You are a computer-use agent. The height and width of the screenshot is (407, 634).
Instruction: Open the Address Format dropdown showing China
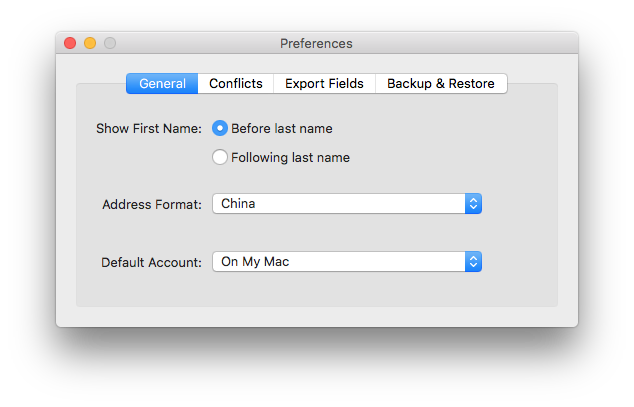click(347, 204)
